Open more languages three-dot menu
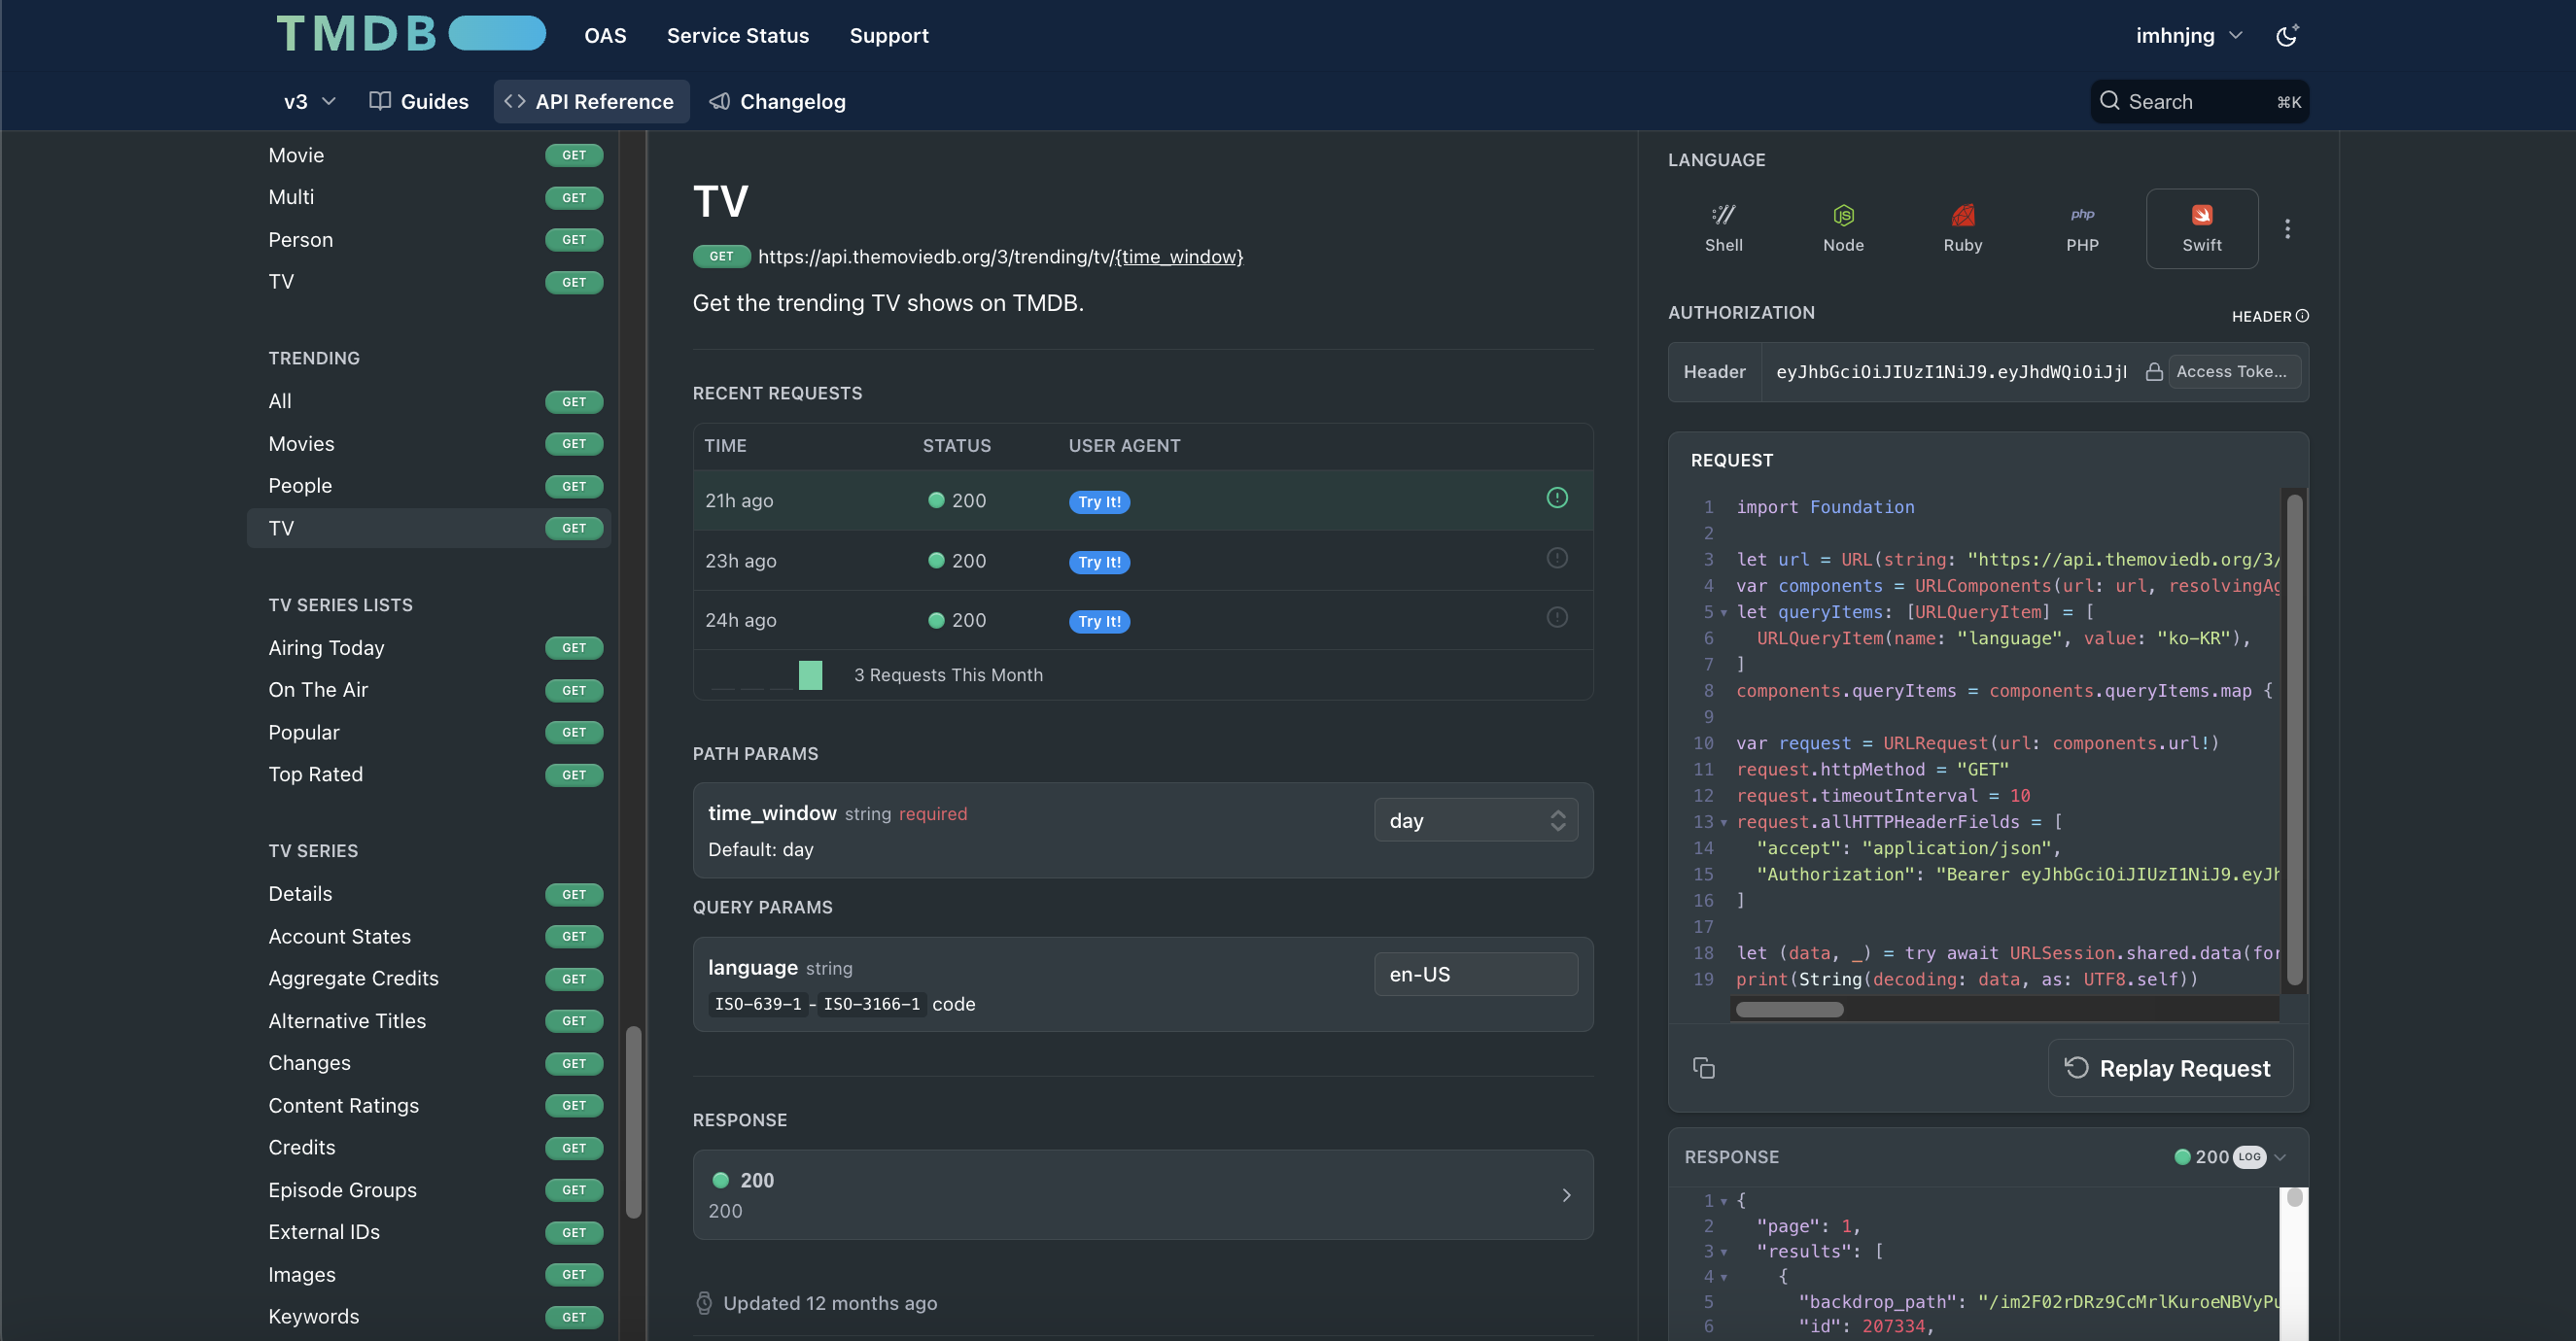Screen dimensions: 2576x1341 pos(2287,229)
